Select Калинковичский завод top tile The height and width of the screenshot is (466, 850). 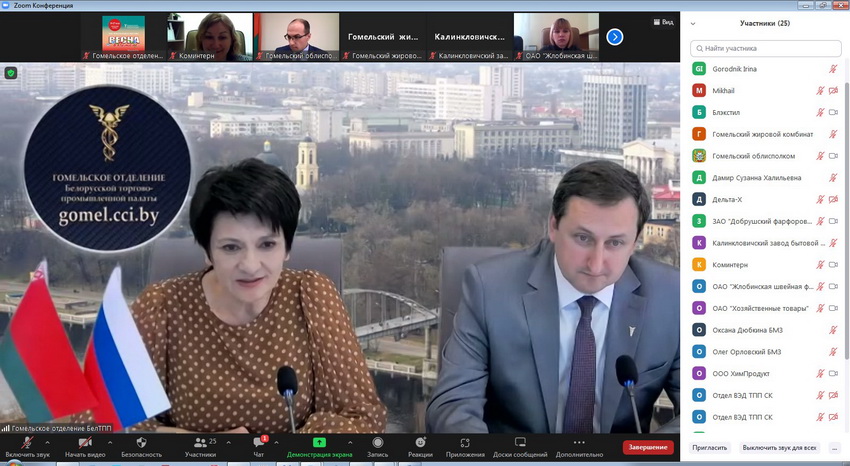pos(470,36)
